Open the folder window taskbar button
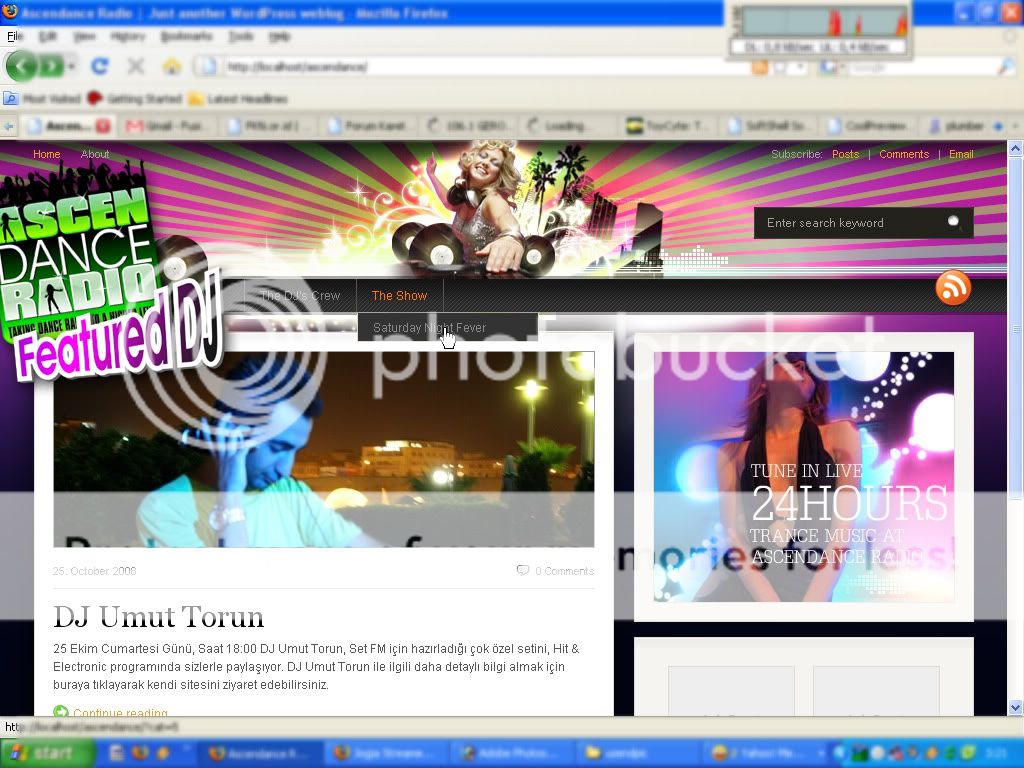Viewport: 1024px width, 768px height. pyautogui.click(x=639, y=753)
